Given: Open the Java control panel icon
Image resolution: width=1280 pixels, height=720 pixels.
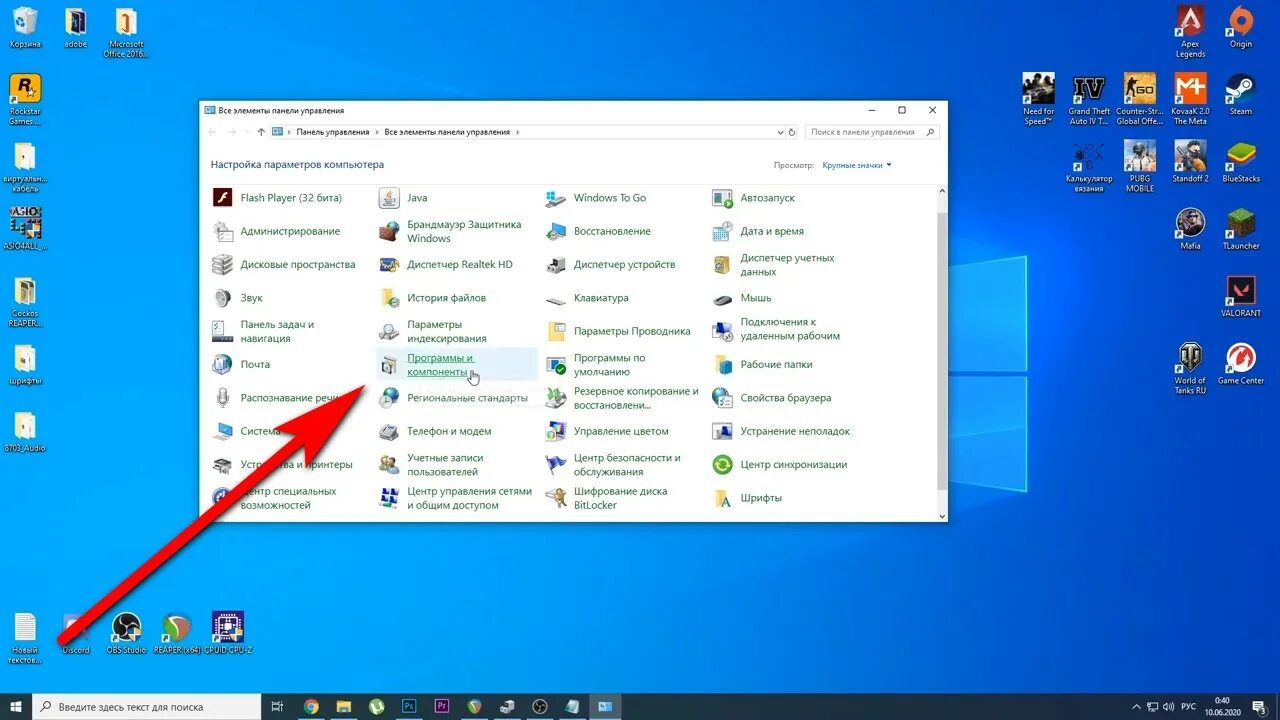Looking at the screenshot, I should tap(389, 198).
